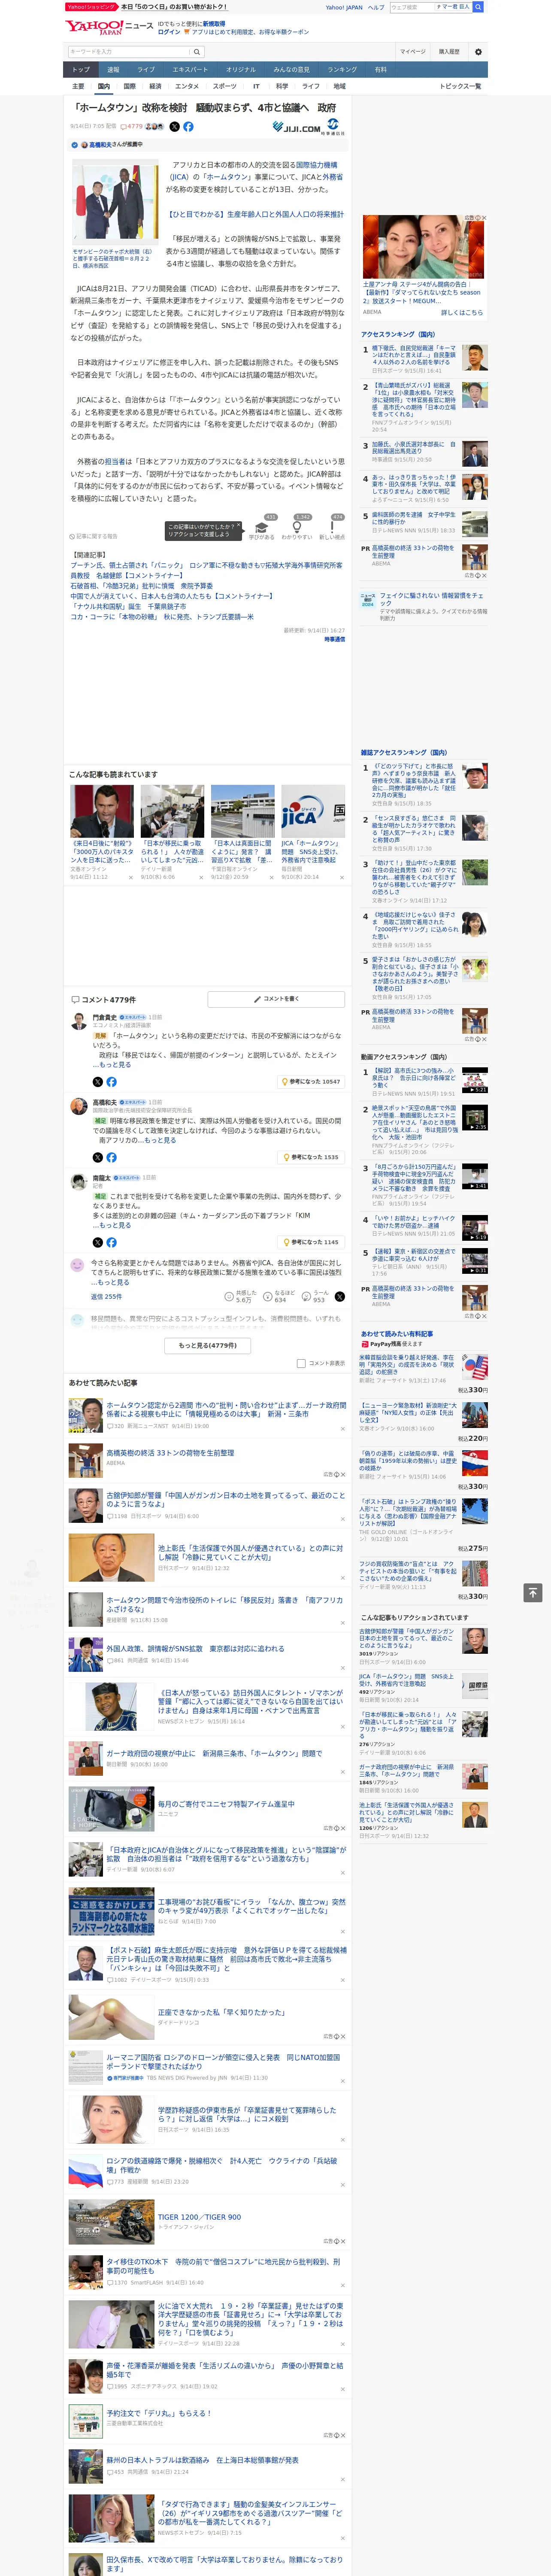The image size is (551, 2576).
Task: Click the なるほど reaction icon 634
Action: point(268,1297)
